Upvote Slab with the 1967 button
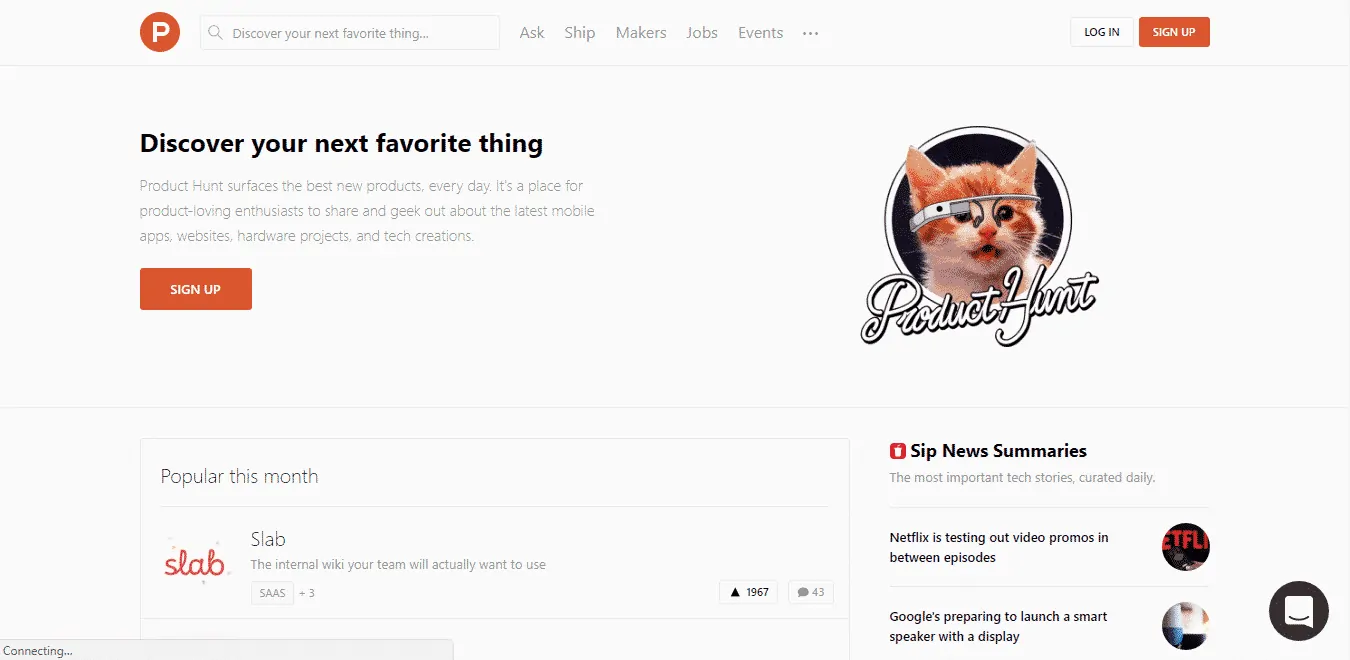The height and width of the screenshot is (660, 1350). click(x=748, y=592)
